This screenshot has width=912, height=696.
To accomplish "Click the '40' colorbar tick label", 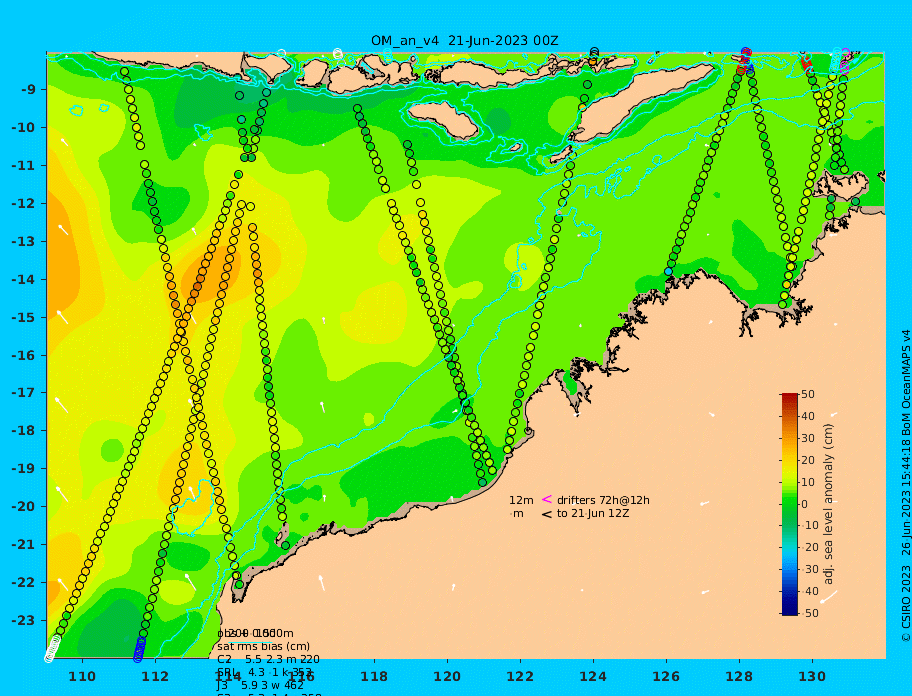I will click(808, 416).
